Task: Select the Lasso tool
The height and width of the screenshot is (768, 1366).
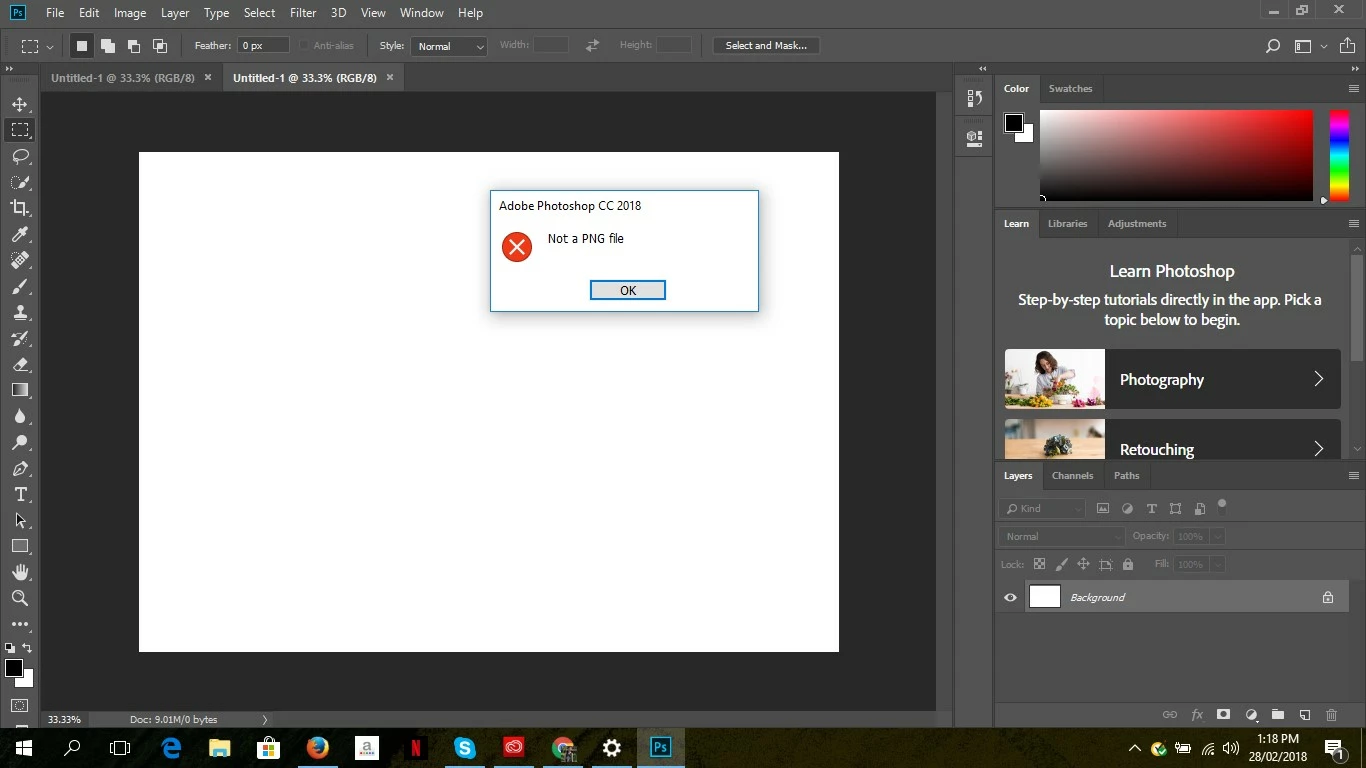Action: point(20,156)
